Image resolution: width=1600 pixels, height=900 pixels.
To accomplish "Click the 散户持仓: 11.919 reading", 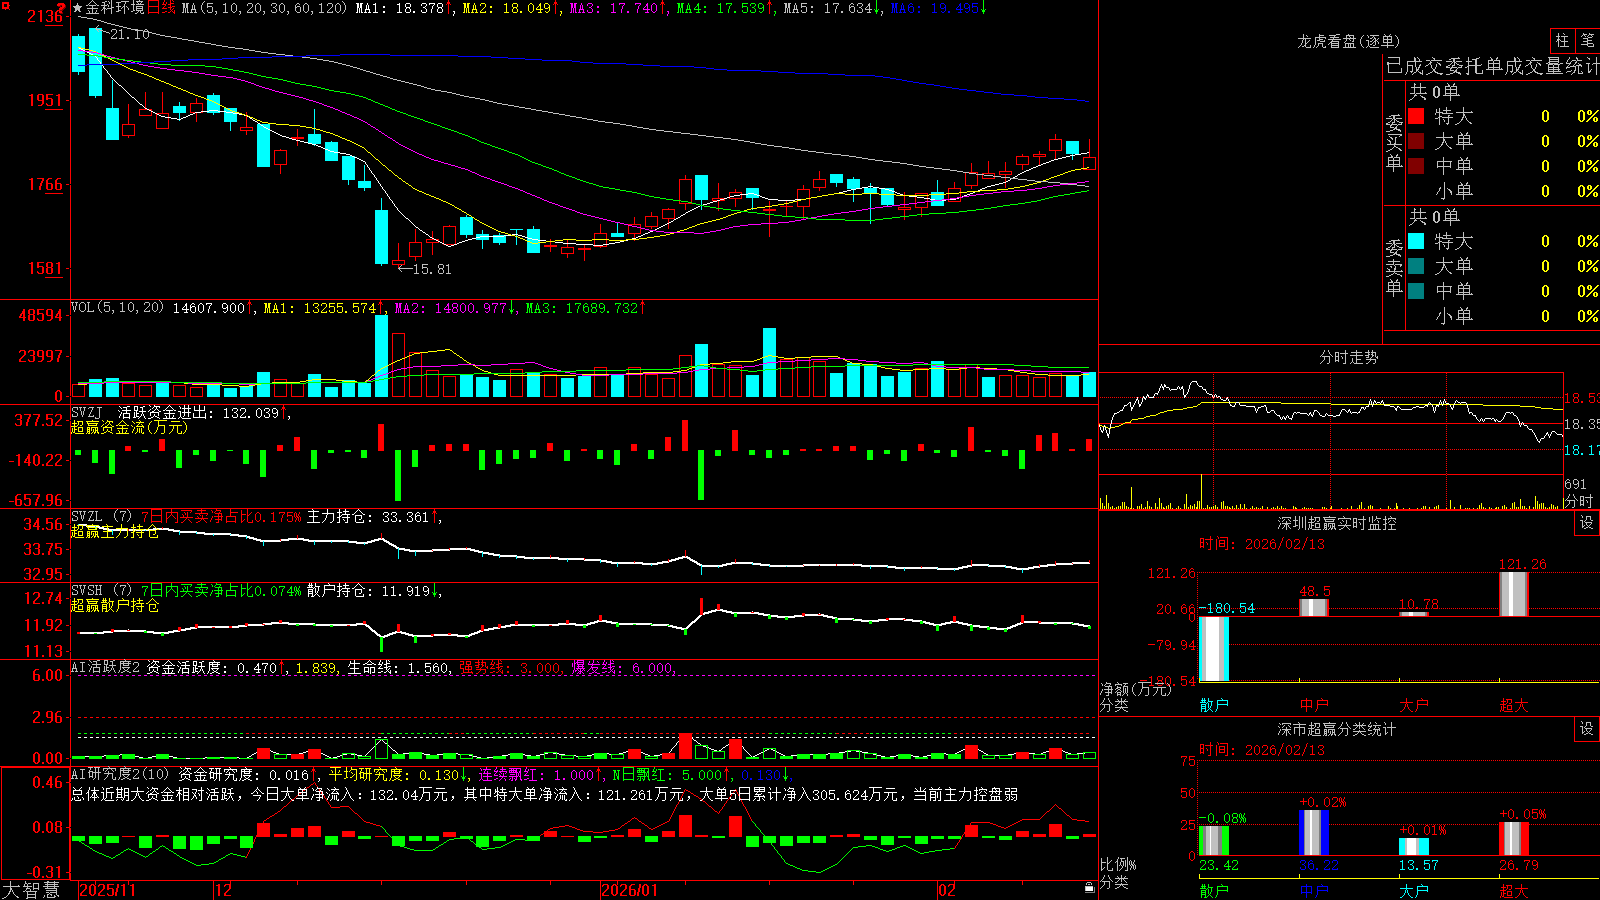I will tap(374, 591).
